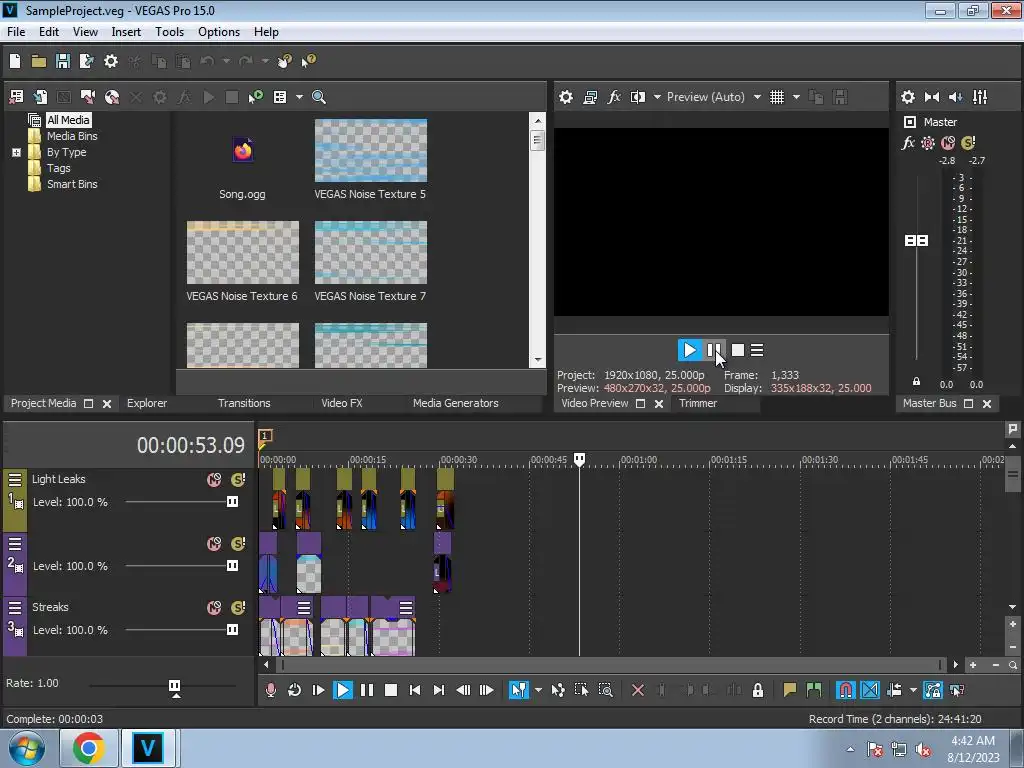Switch to the Transitions tab

tap(244, 403)
